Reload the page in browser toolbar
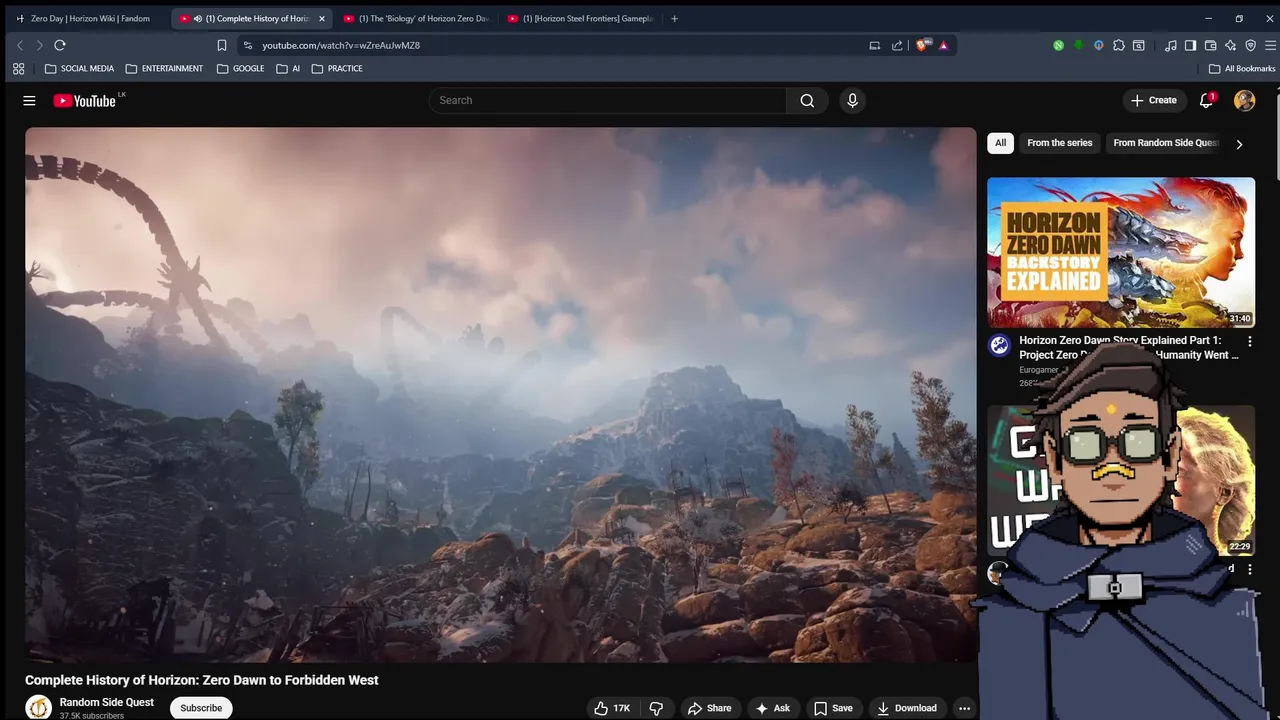The width and height of the screenshot is (1280, 720). pyautogui.click(x=60, y=45)
